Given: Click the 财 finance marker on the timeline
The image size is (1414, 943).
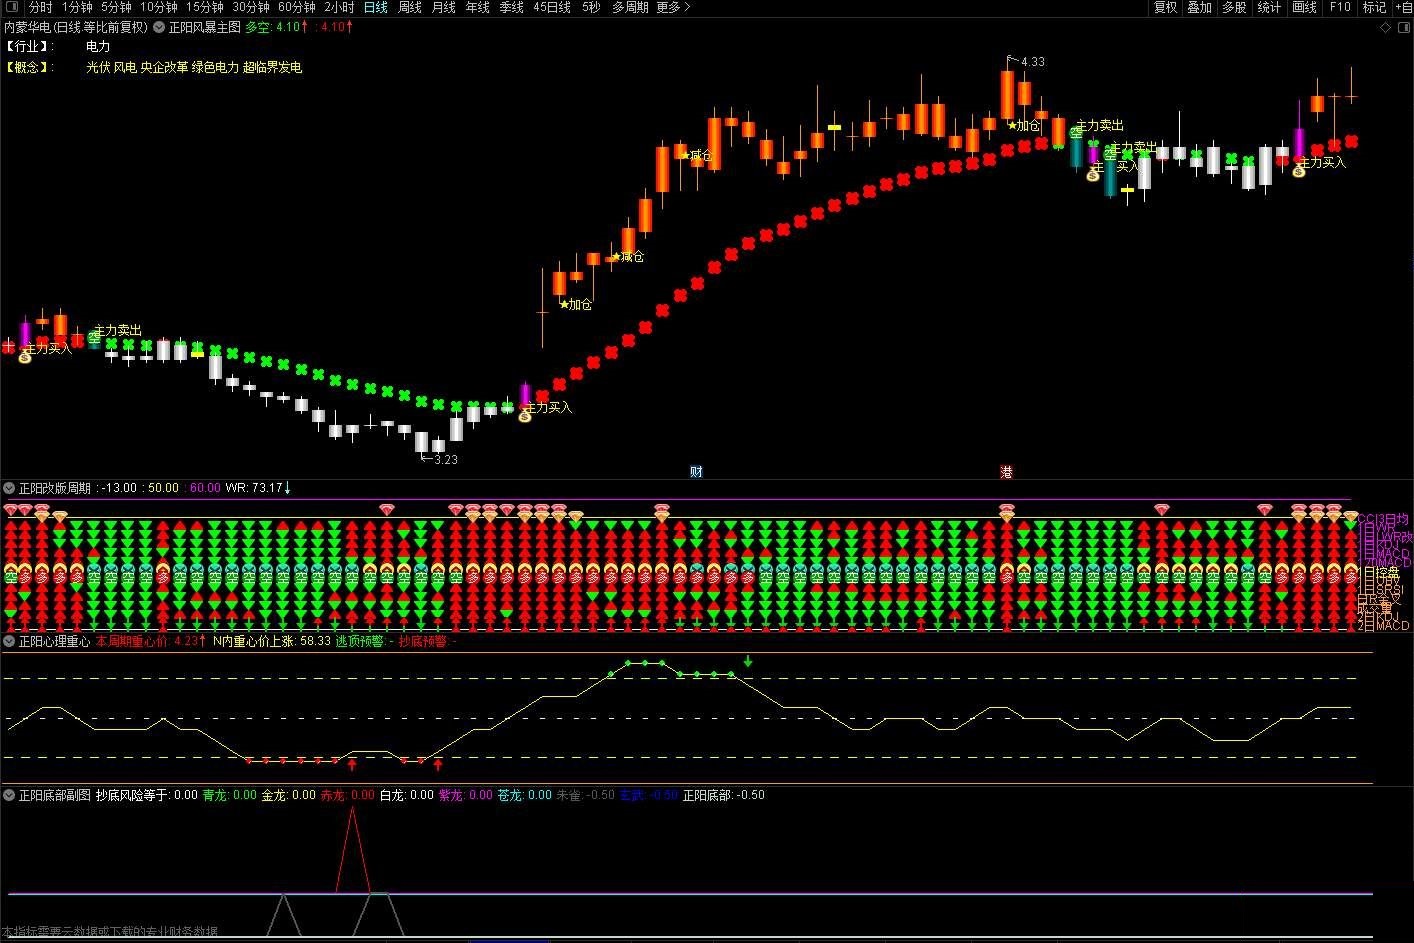Looking at the screenshot, I should (x=696, y=472).
